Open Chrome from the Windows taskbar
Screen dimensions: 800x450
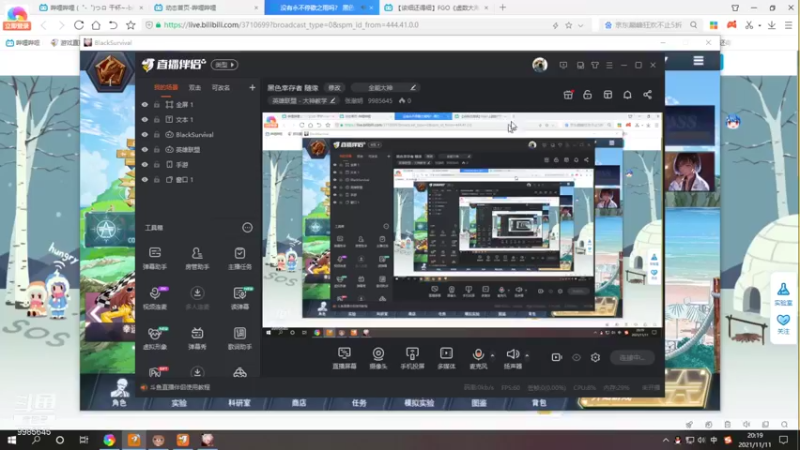pyautogui.click(x=109, y=440)
